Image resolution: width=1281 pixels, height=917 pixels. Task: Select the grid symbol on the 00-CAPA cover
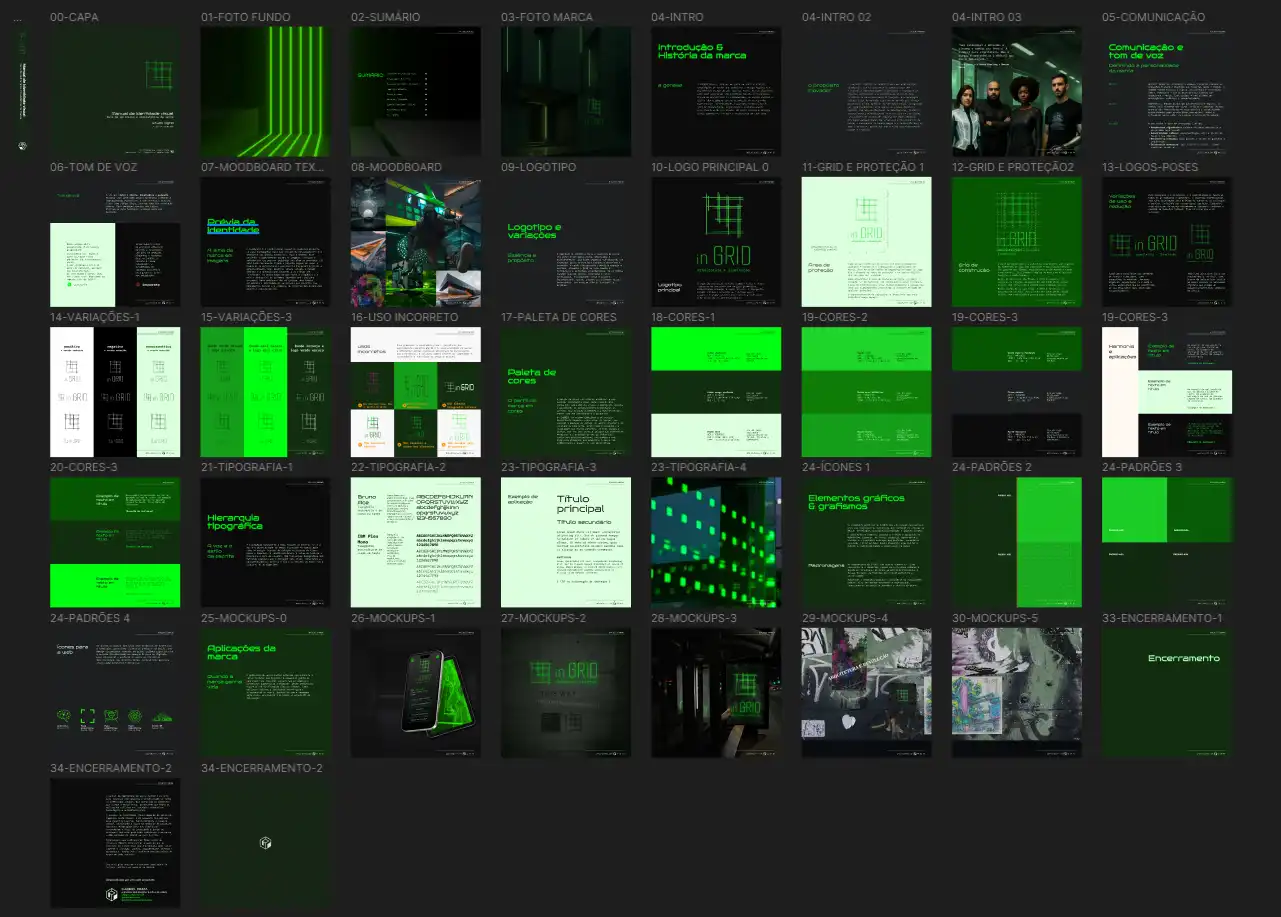(158, 75)
